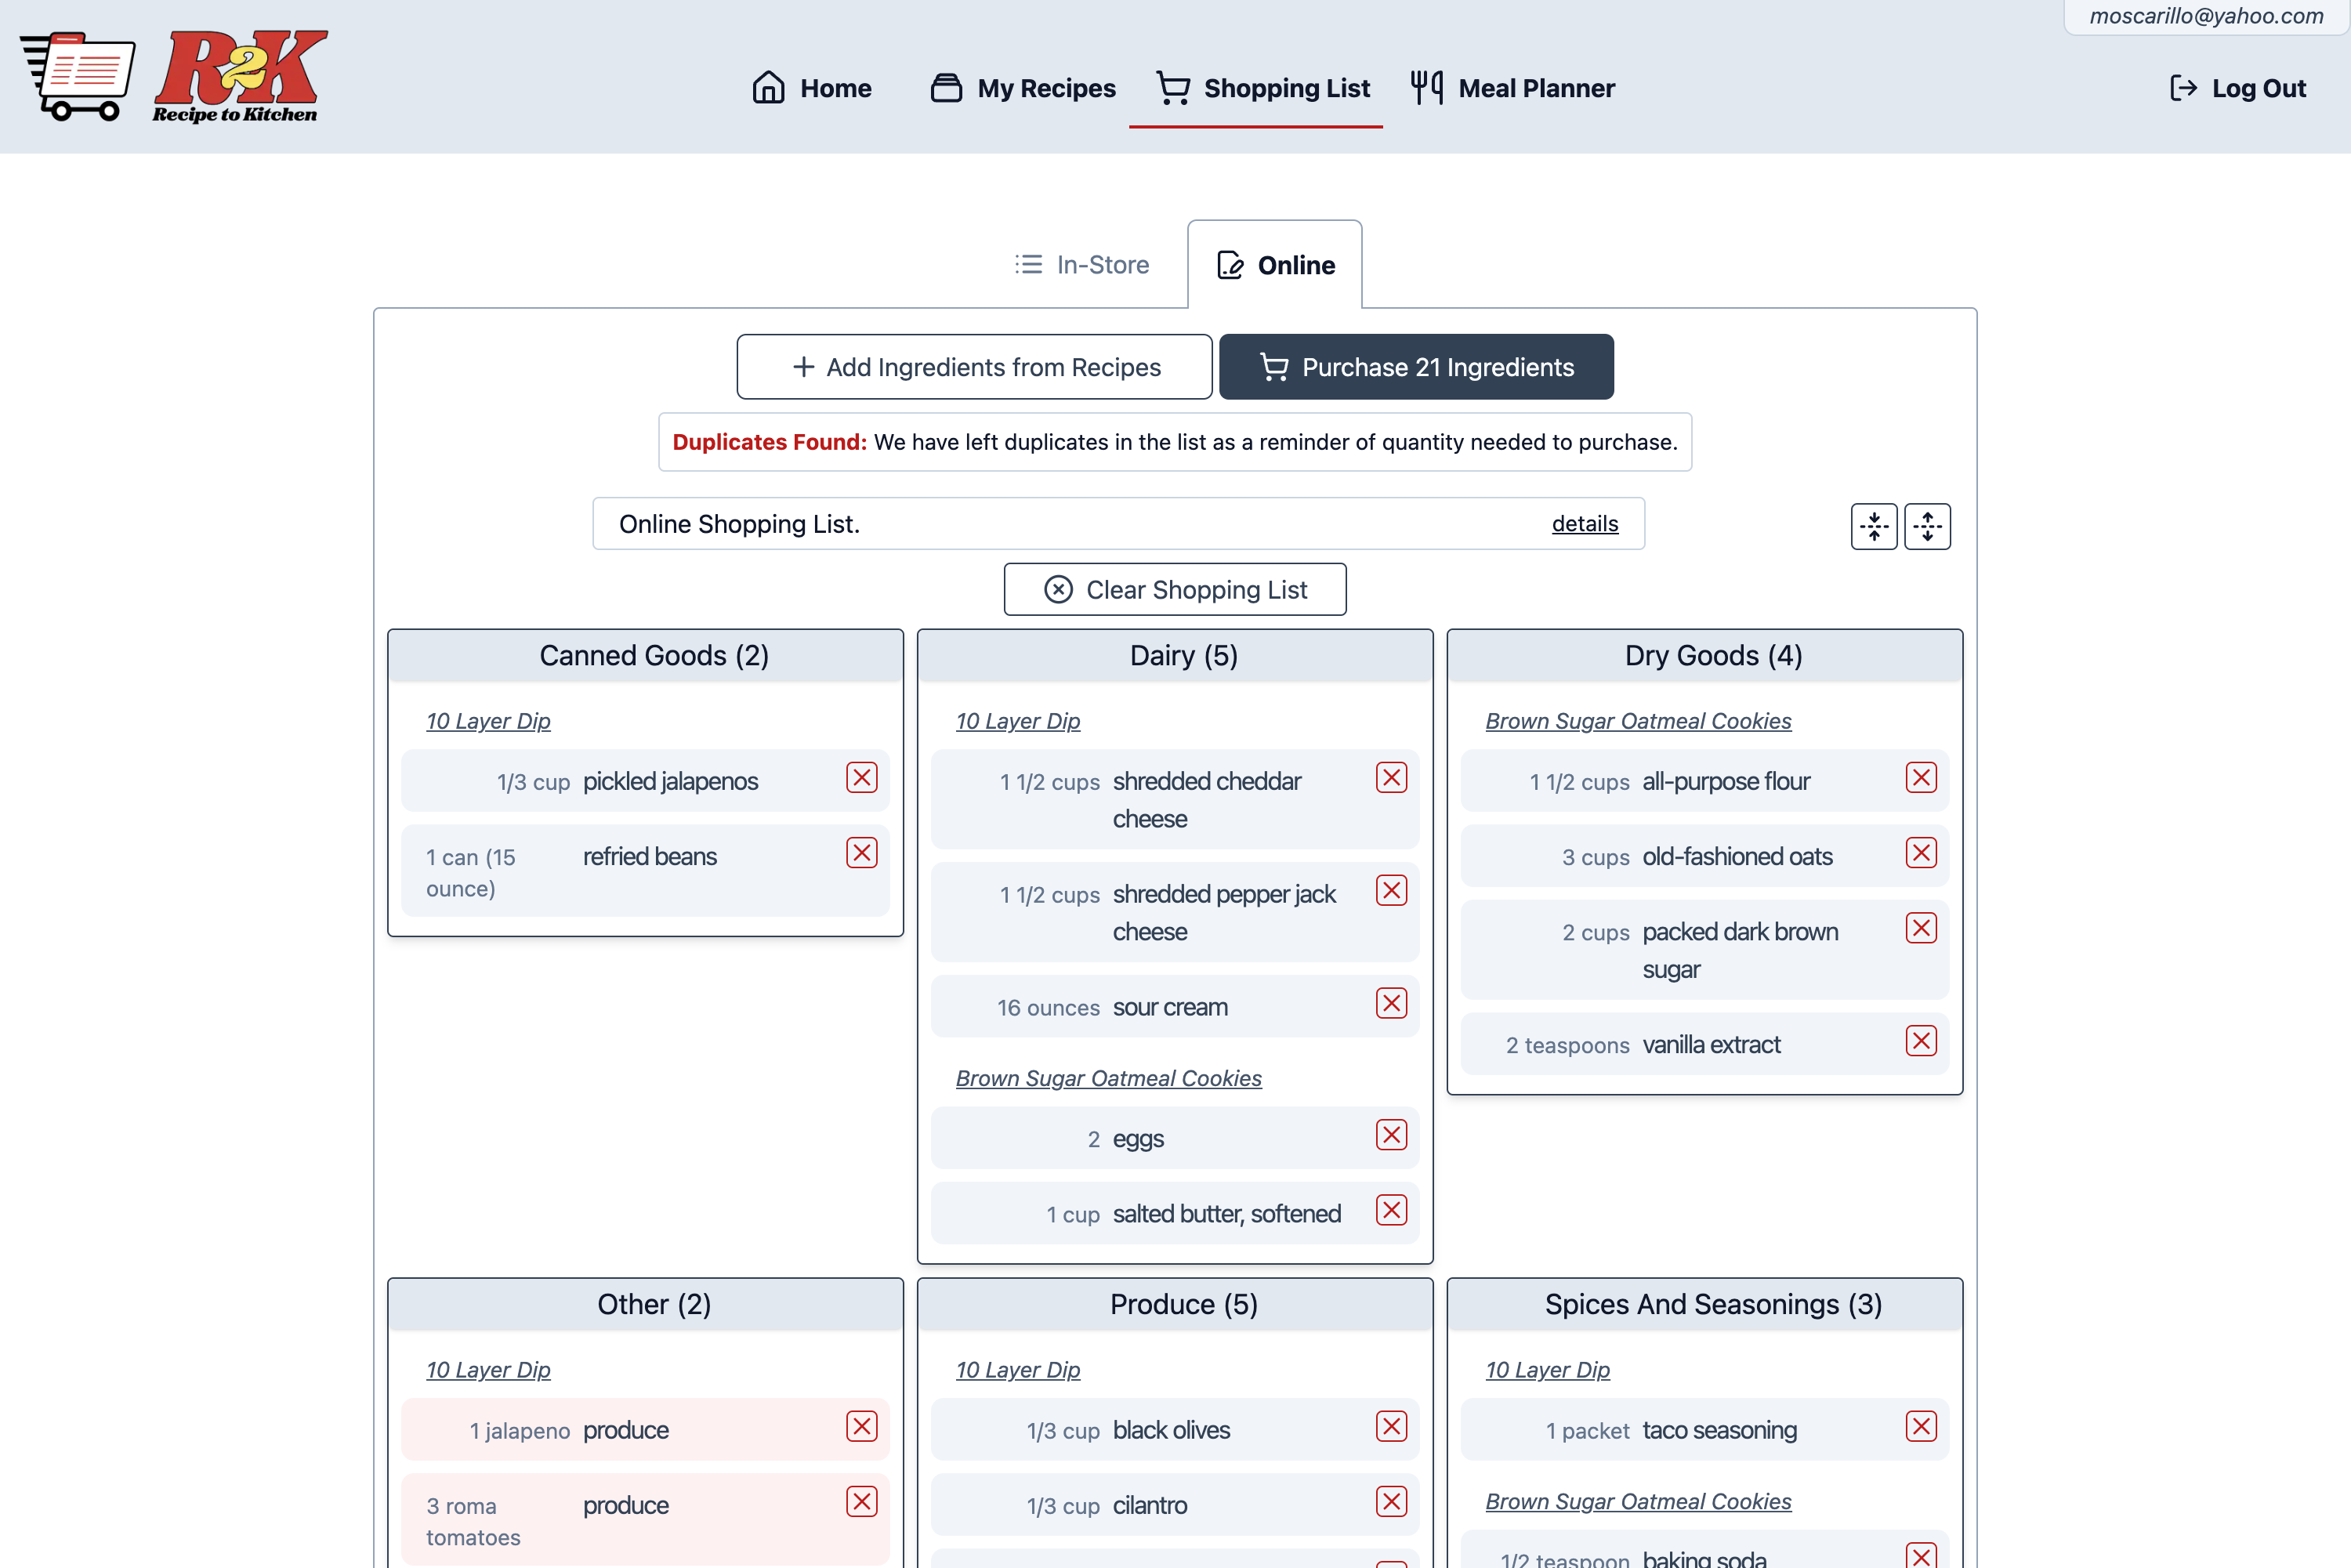Delete taco seasoning ingredient
This screenshot has width=2351, height=1568.
[x=1920, y=1427]
